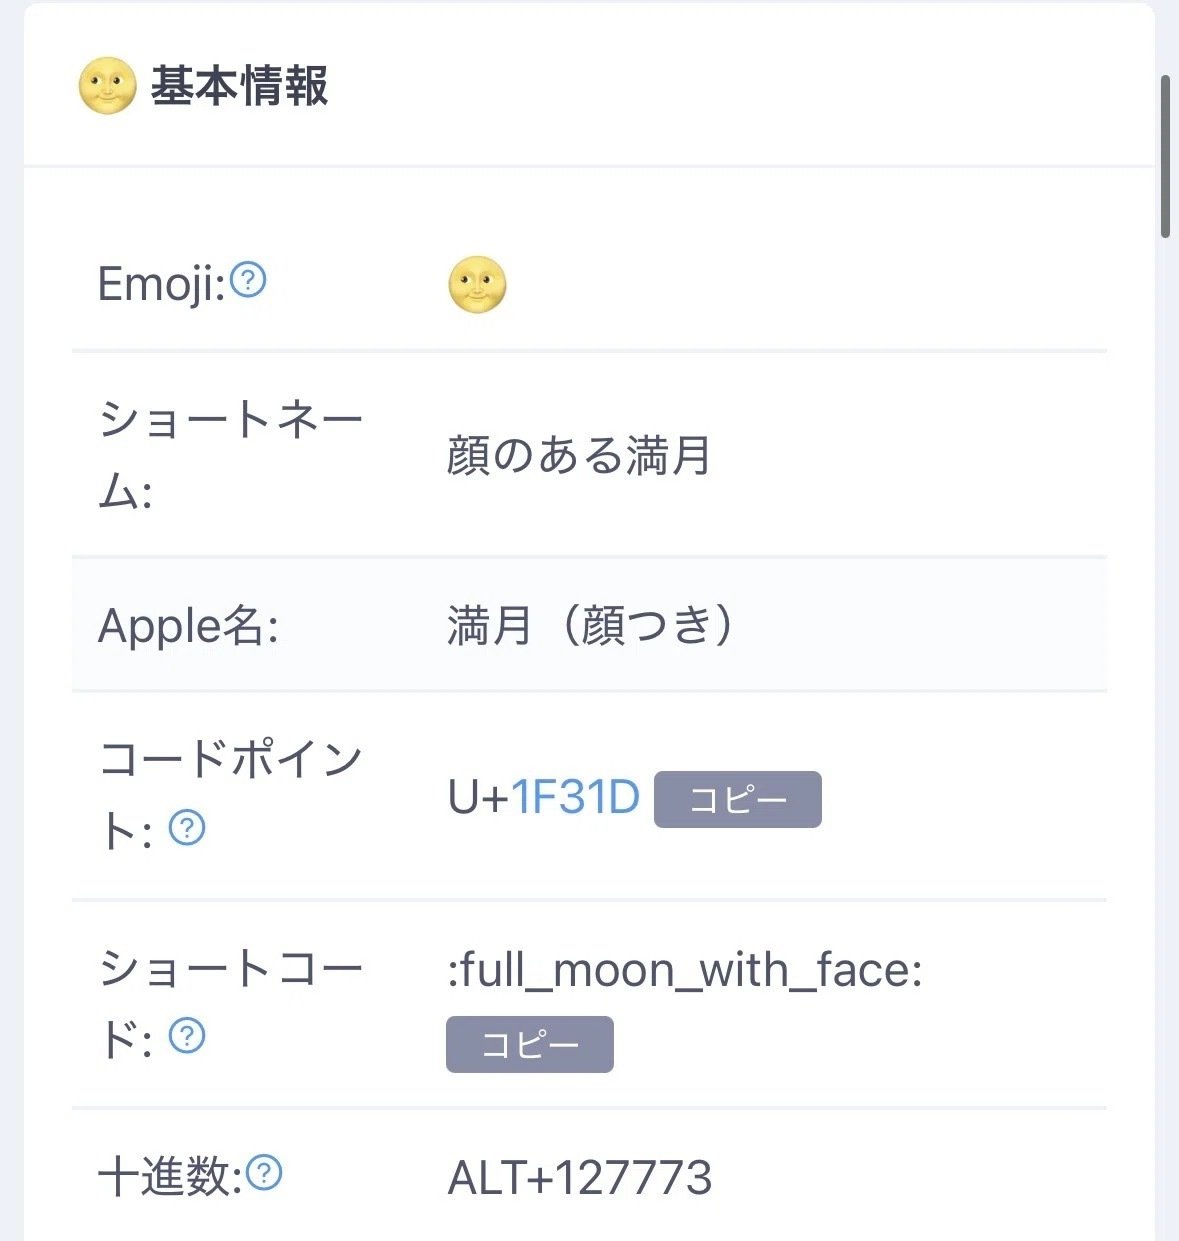Image resolution: width=1179 pixels, height=1241 pixels.
Task: Click the vertical scrollbar thumb on the page
Action: click(1164, 156)
